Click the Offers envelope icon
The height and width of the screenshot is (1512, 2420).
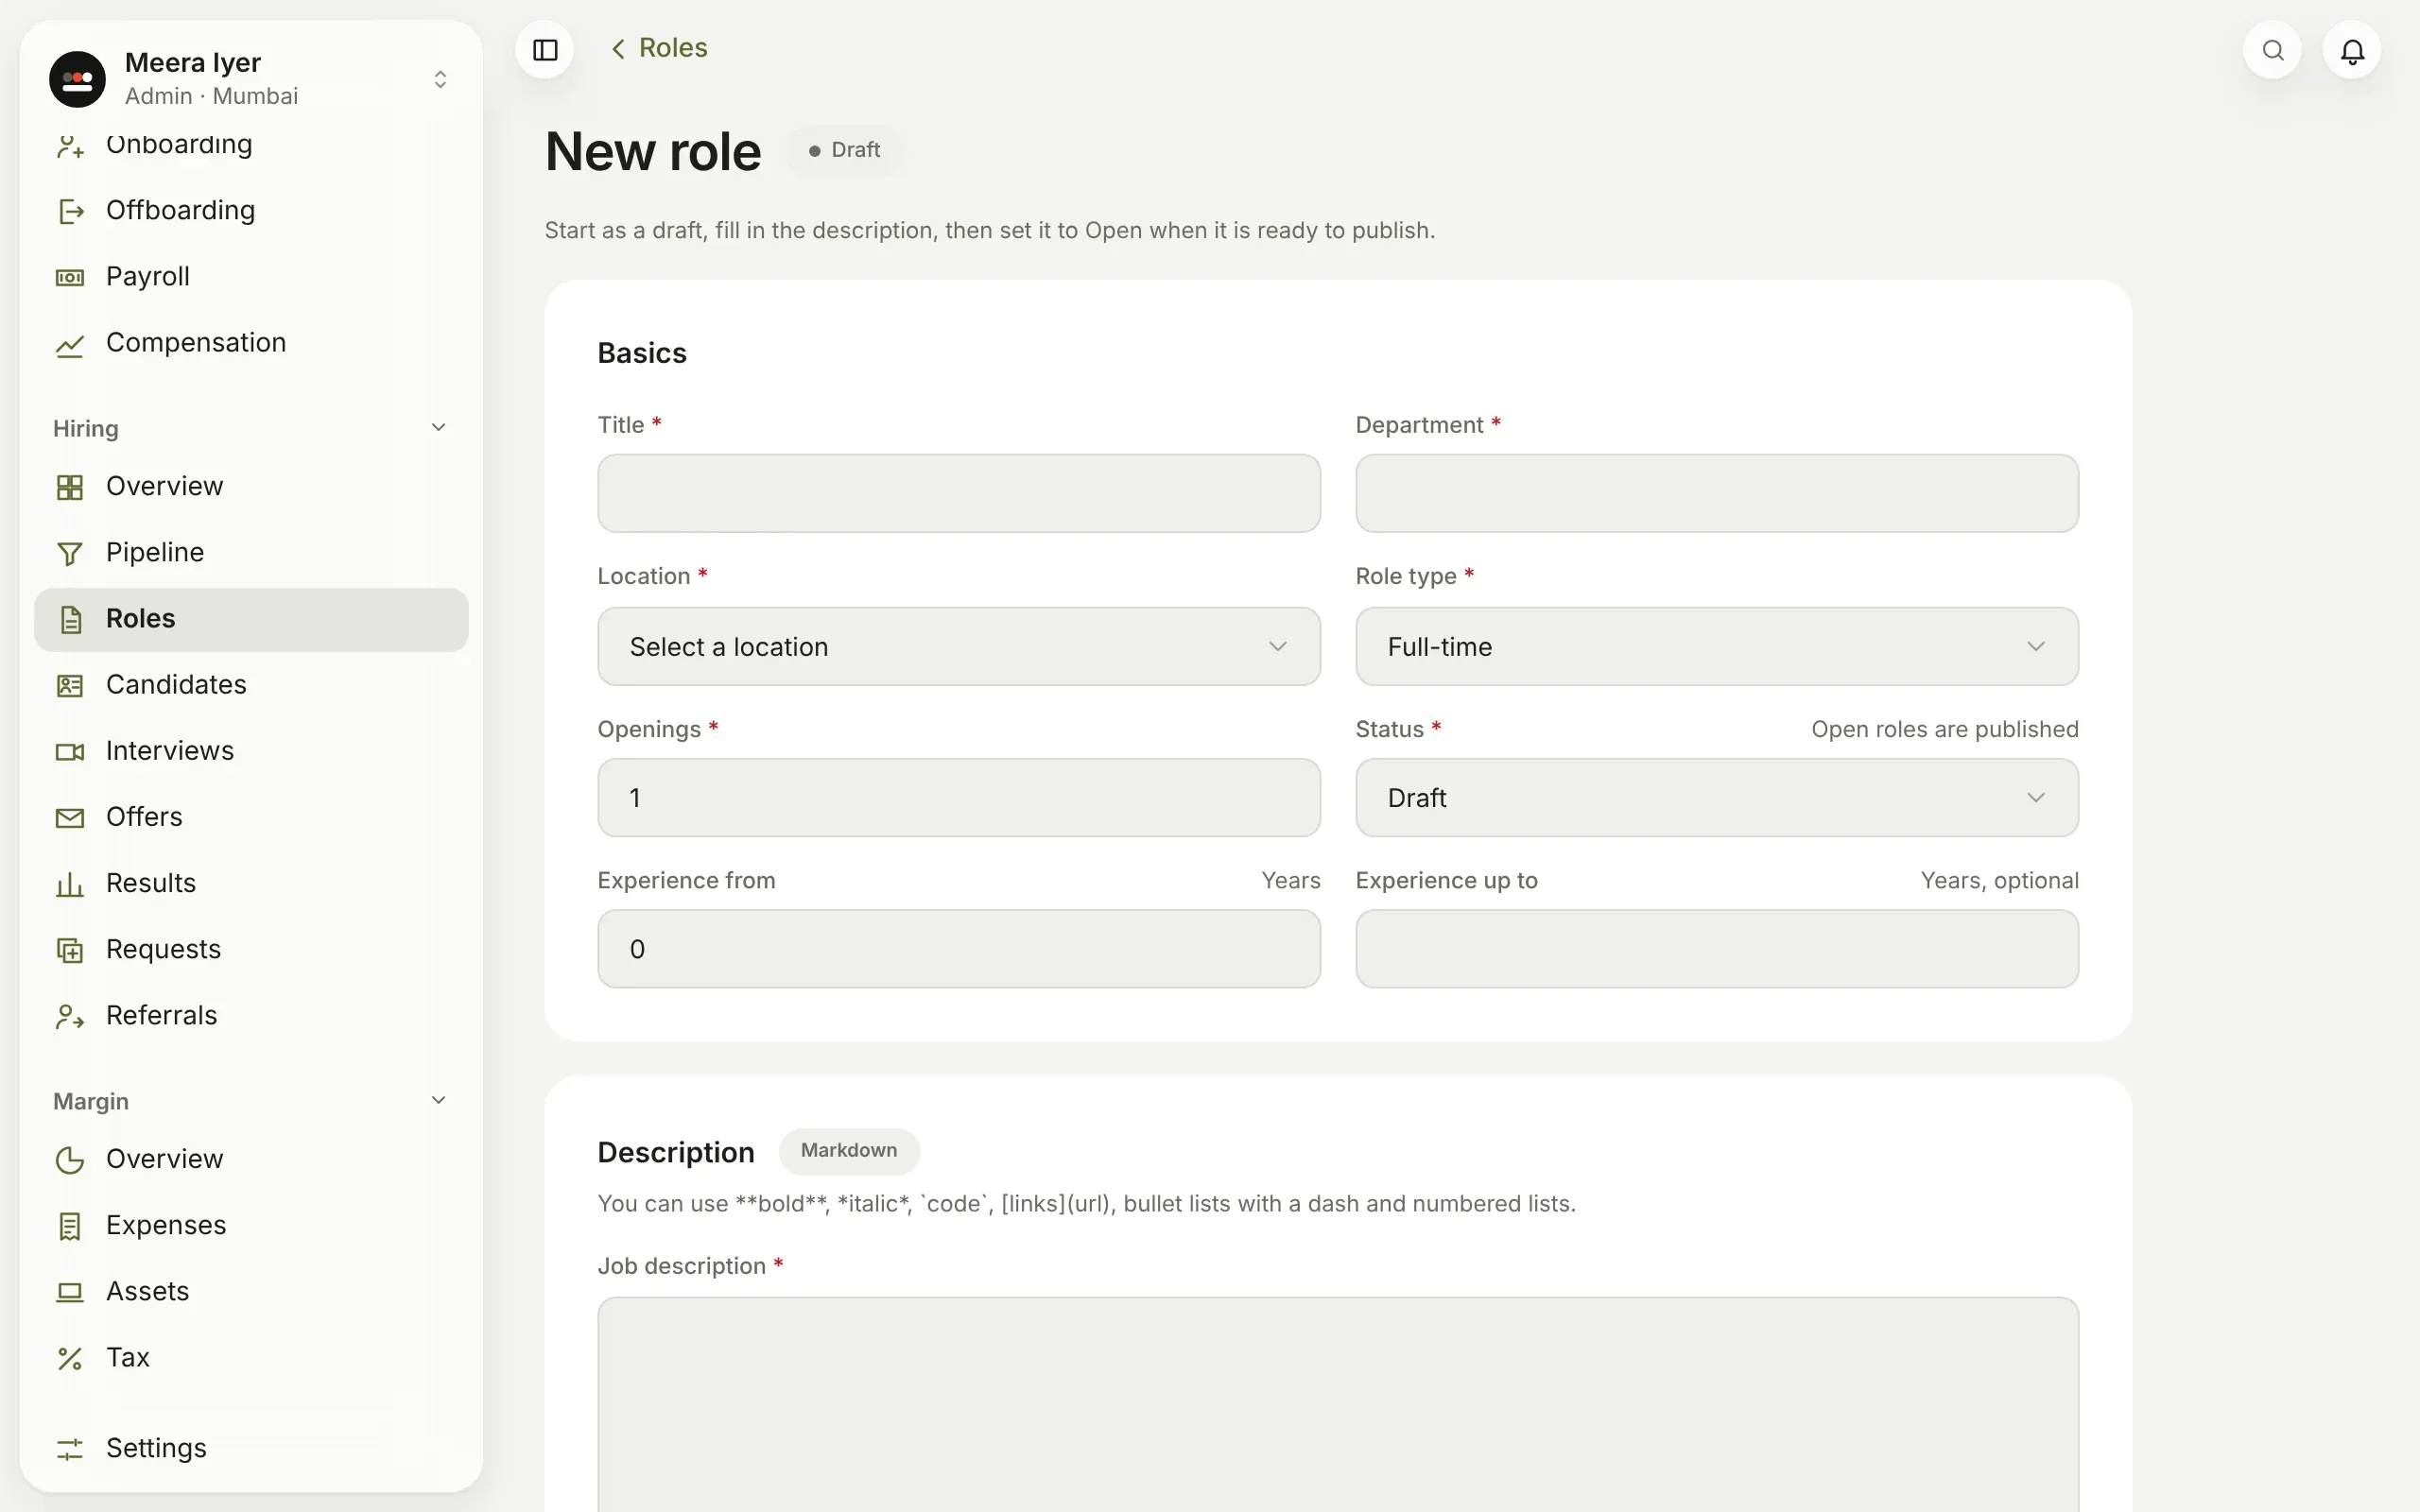click(70, 817)
